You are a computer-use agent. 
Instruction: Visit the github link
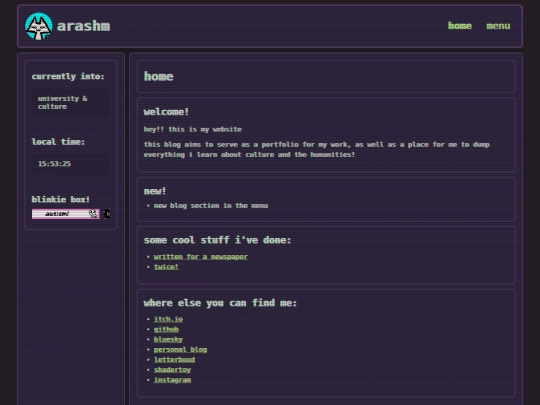point(166,329)
